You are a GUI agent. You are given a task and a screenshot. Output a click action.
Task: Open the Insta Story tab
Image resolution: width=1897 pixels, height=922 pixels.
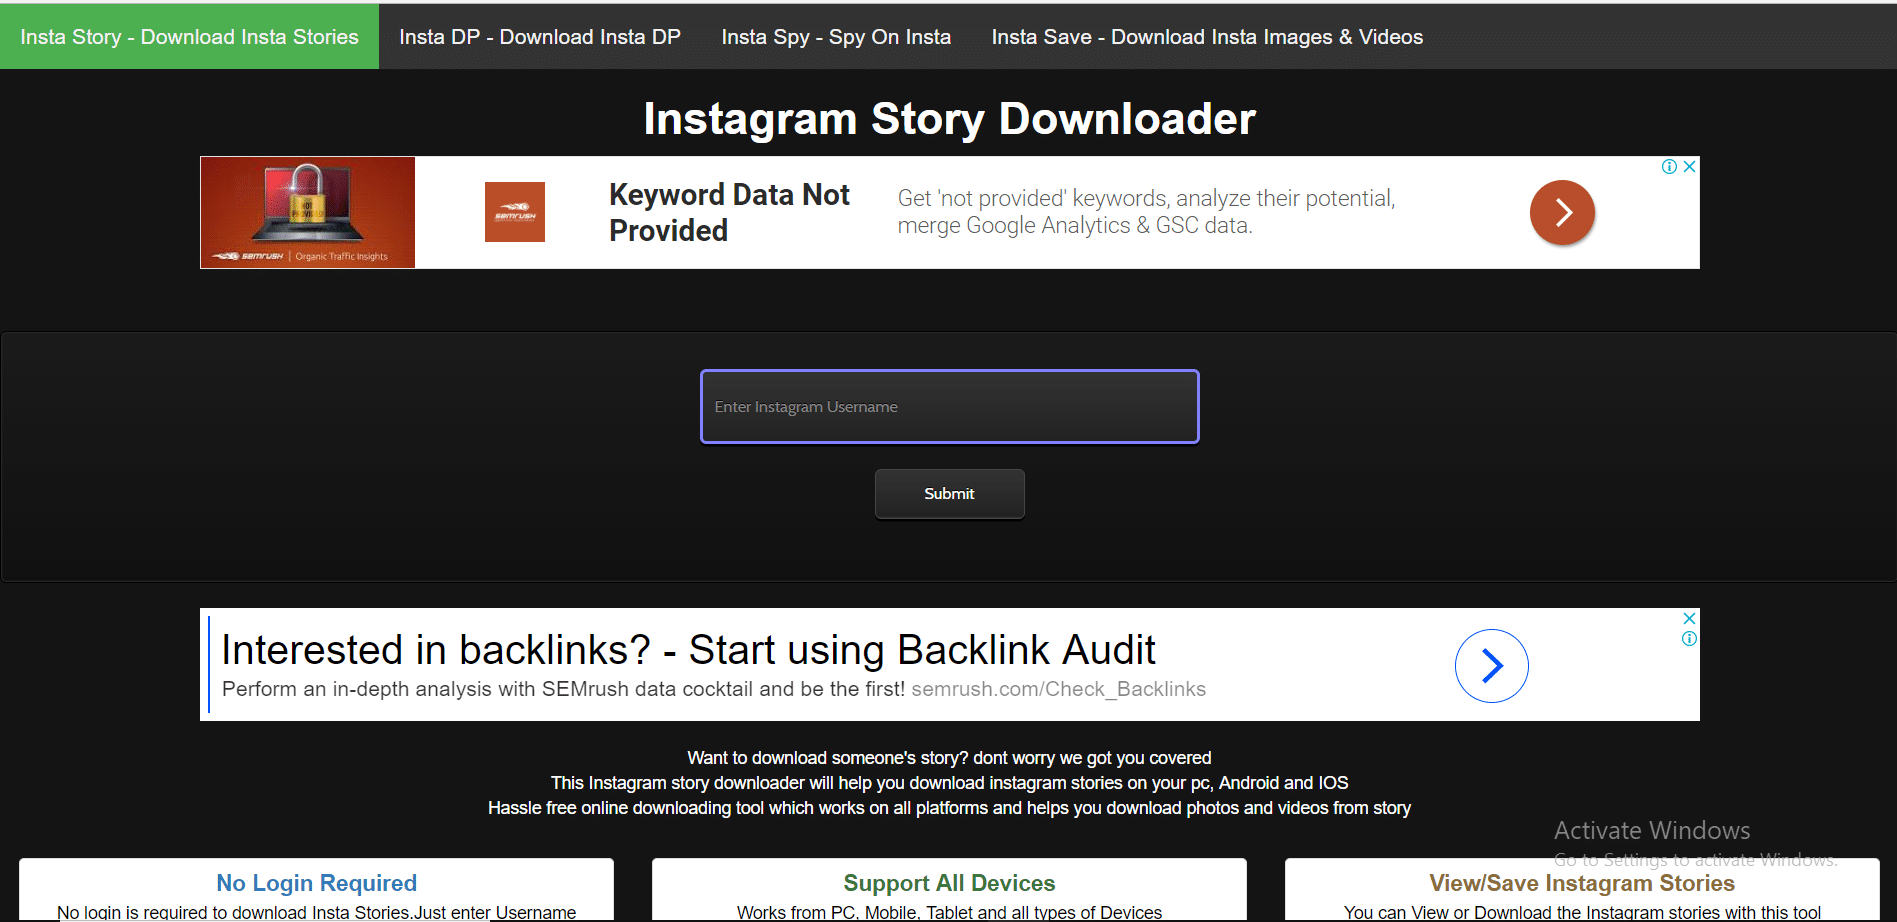click(189, 37)
